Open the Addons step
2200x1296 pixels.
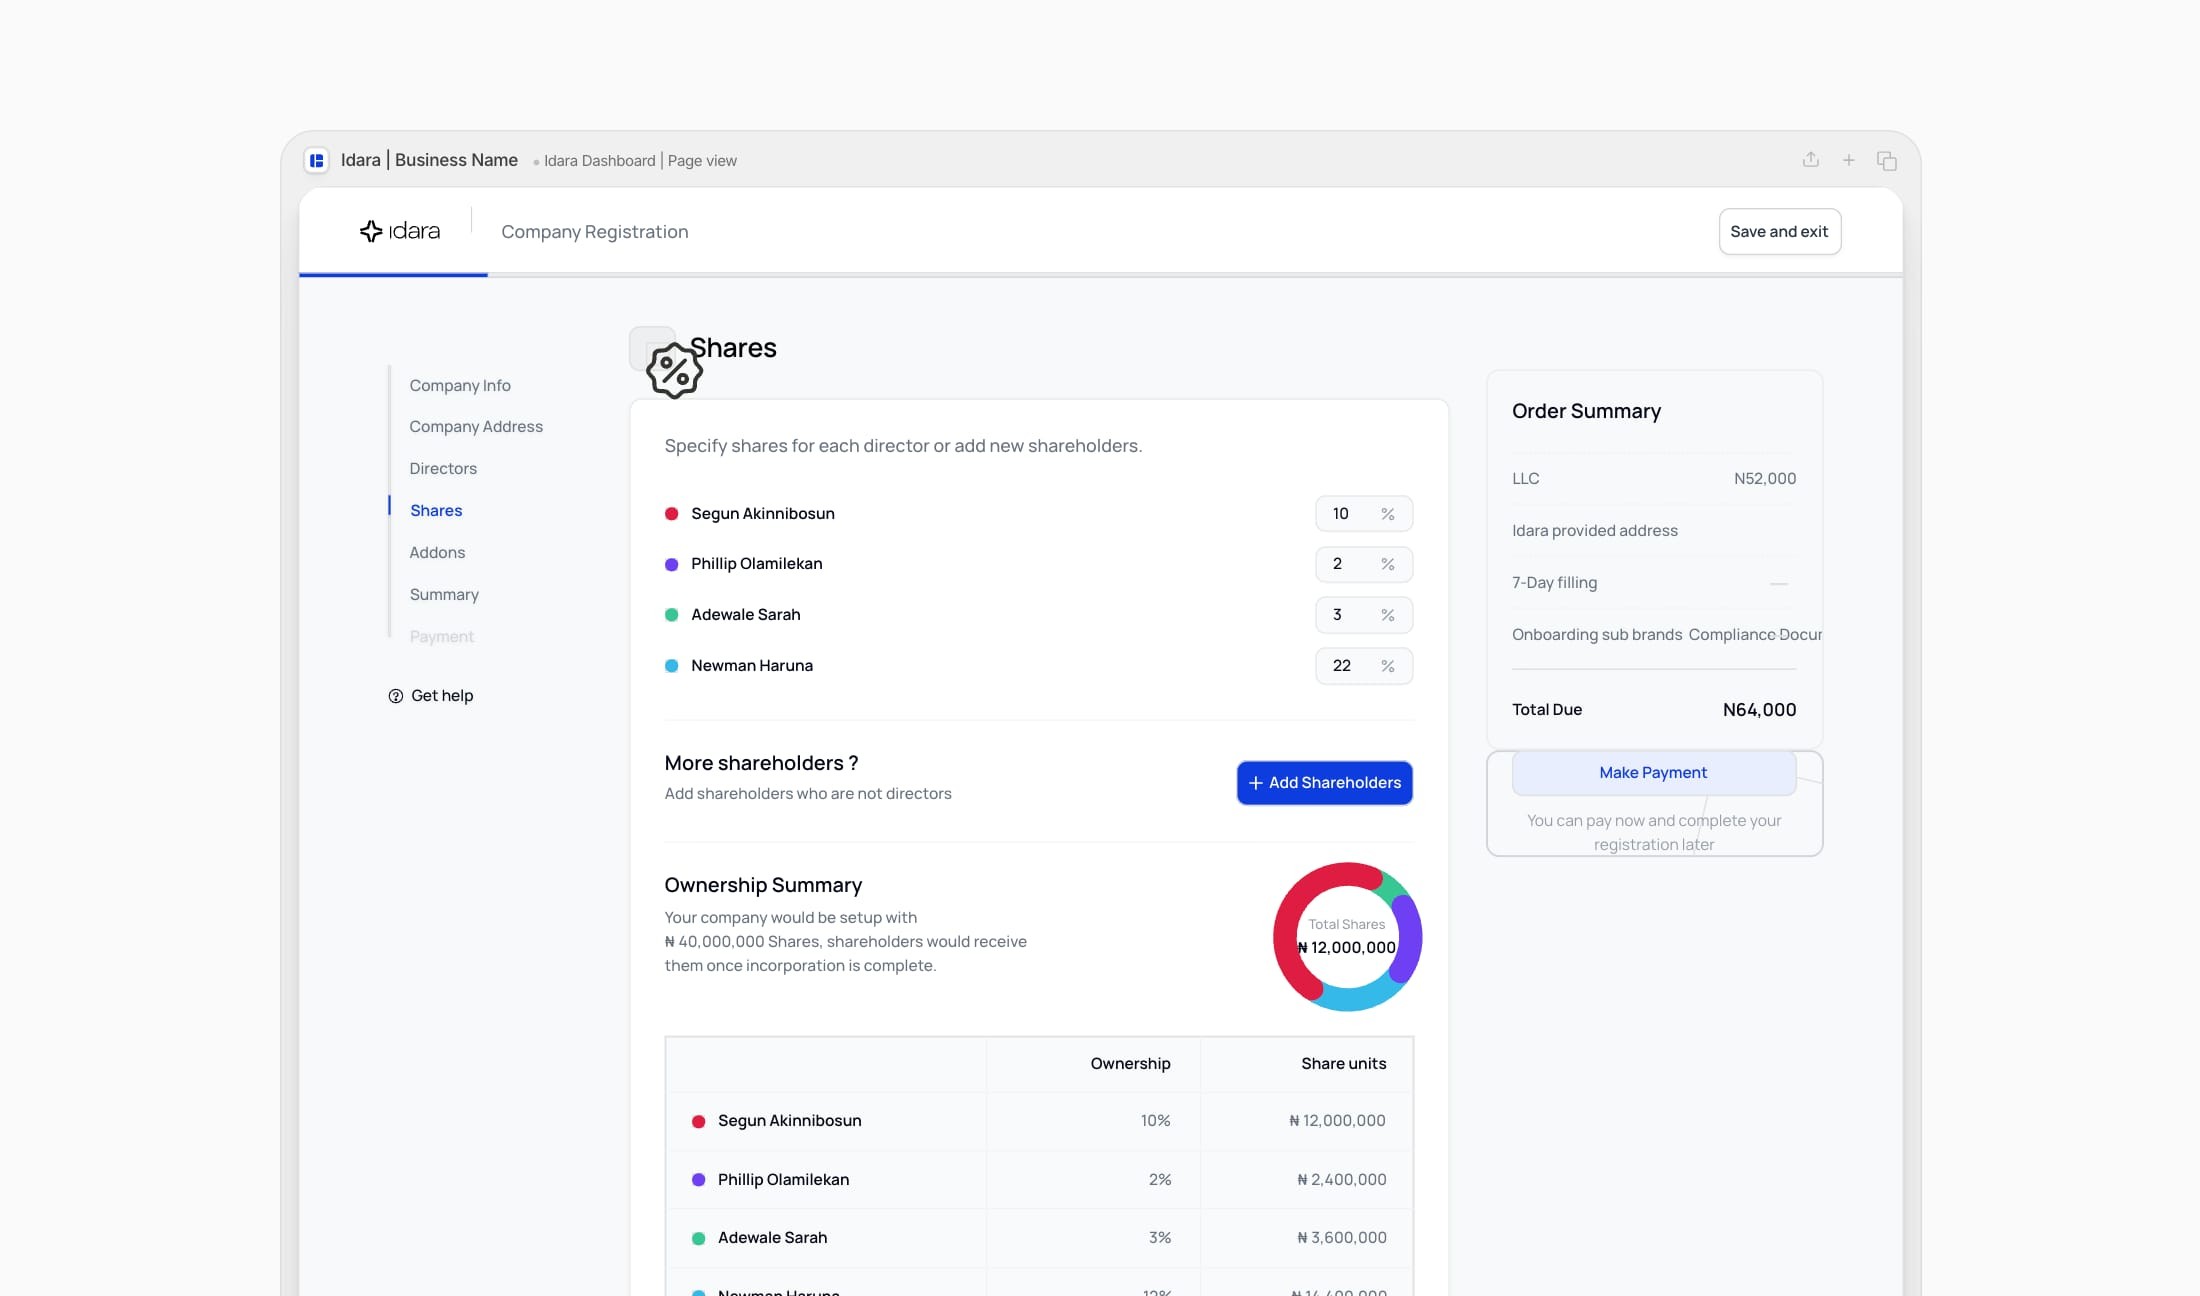click(437, 552)
